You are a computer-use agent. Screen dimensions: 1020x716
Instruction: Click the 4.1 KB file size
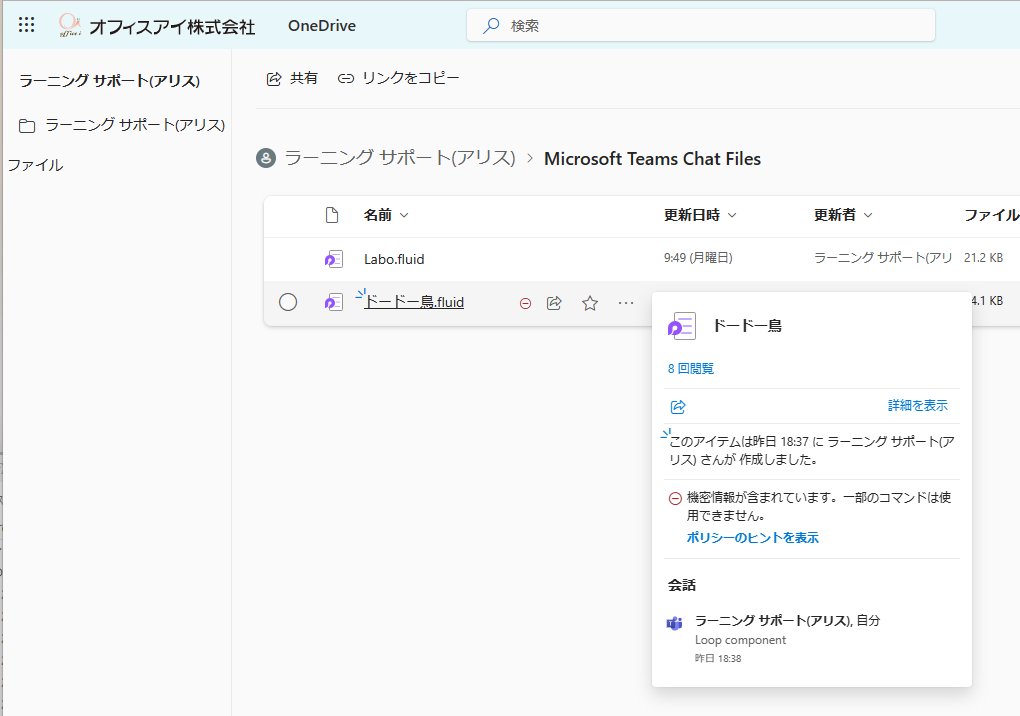pyautogui.click(x=987, y=300)
